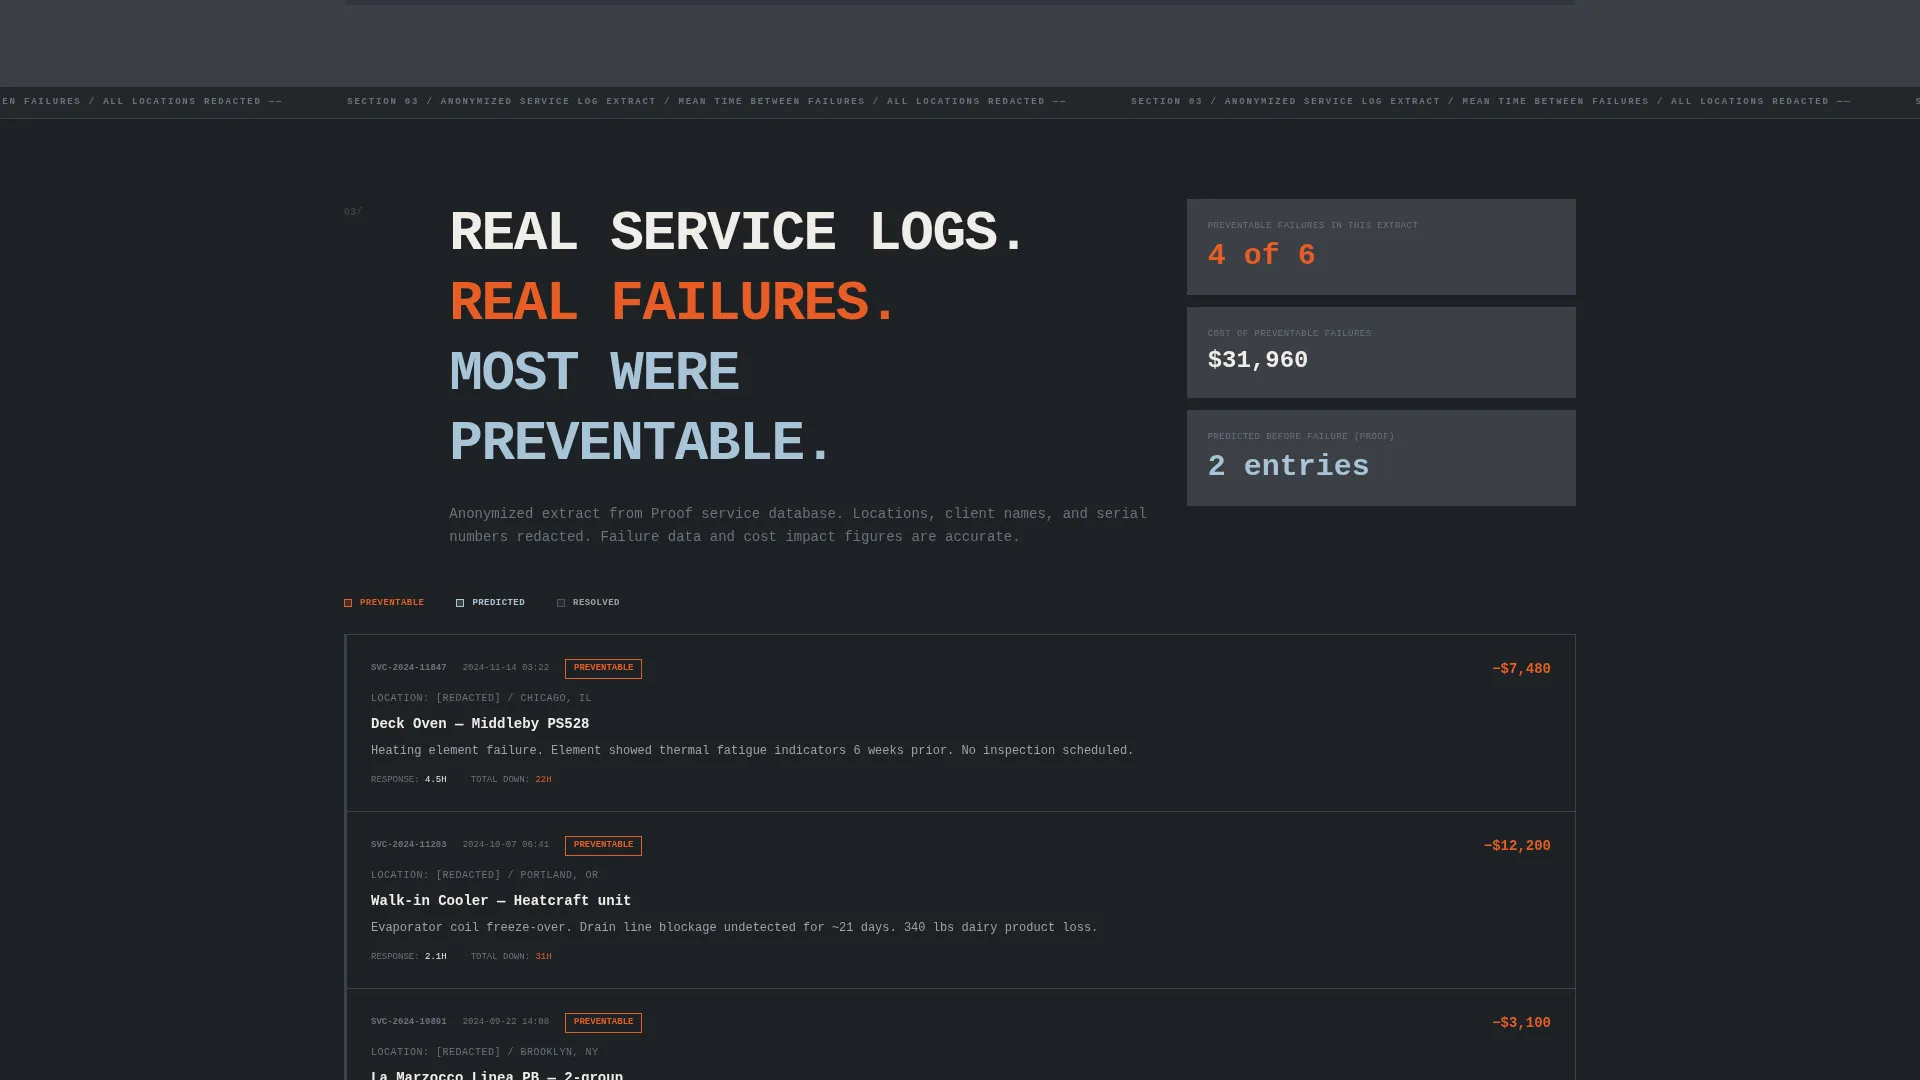The width and height of the screenshot is (1920, 1080).
Task: Select the PREVENTABLE legend label
Action: (x=392, y=603)
